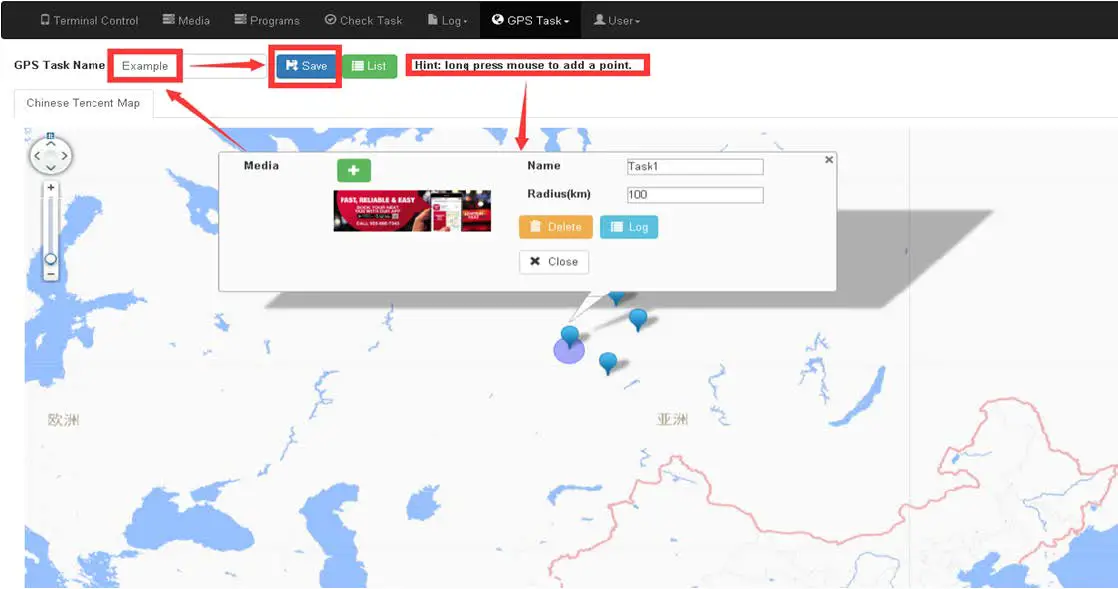Select the rightmost blue map pin

point(638,319)
